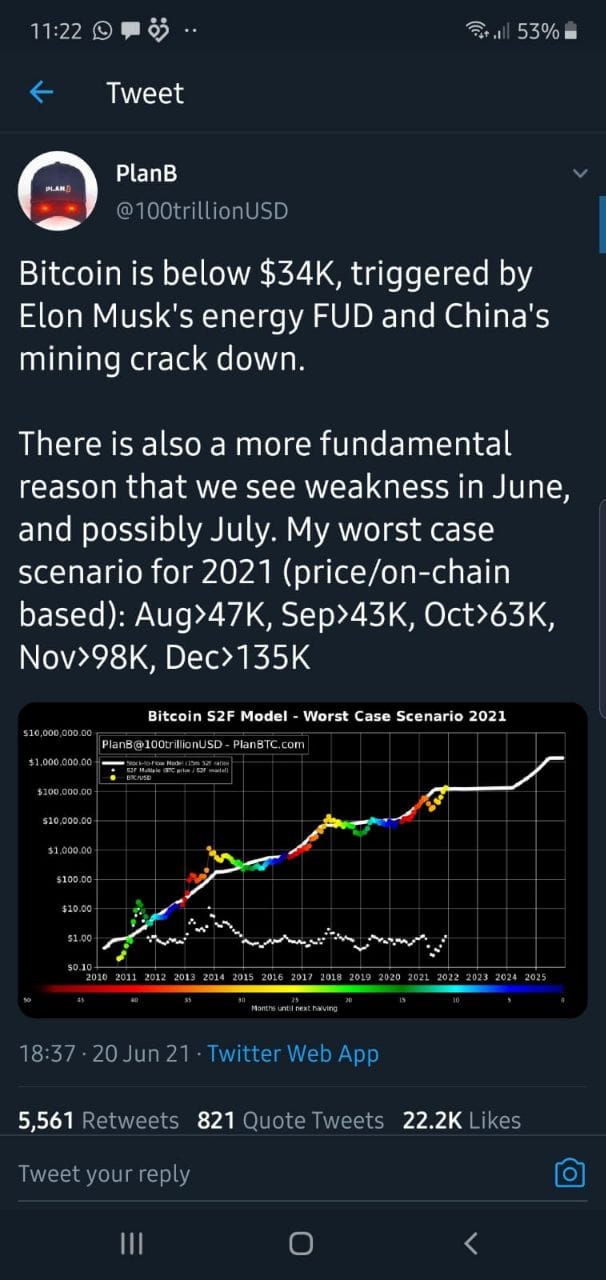Open the PlanB display name

tap(147, 173)
